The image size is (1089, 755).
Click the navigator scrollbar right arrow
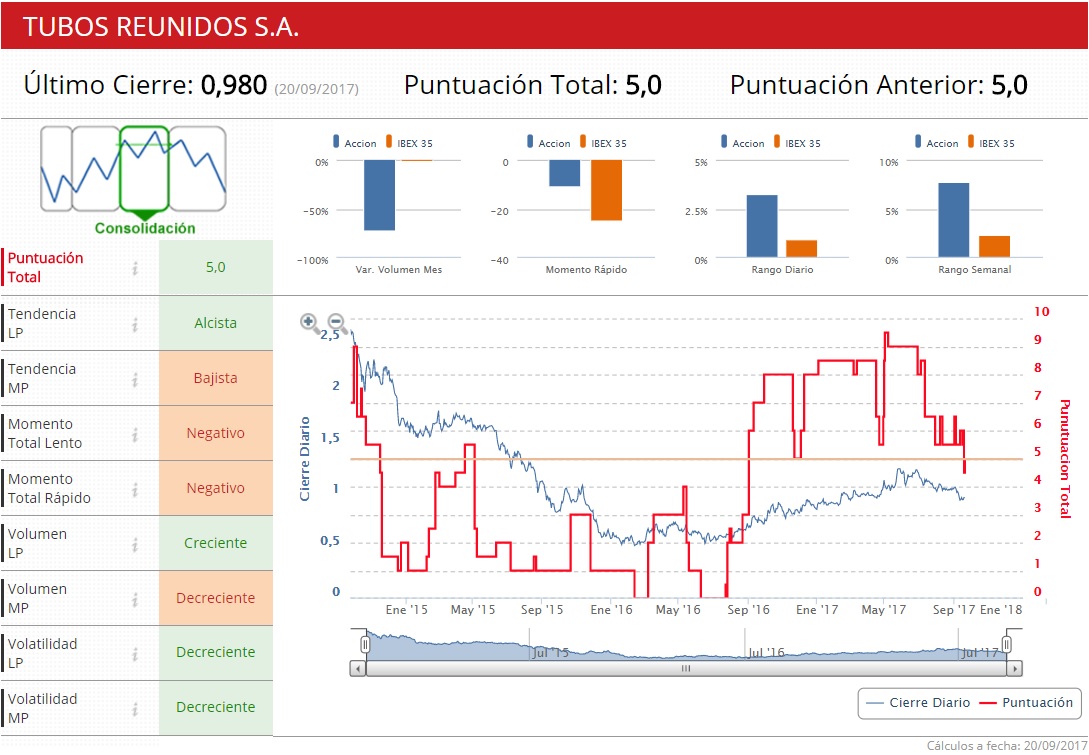pos(1015,669)
